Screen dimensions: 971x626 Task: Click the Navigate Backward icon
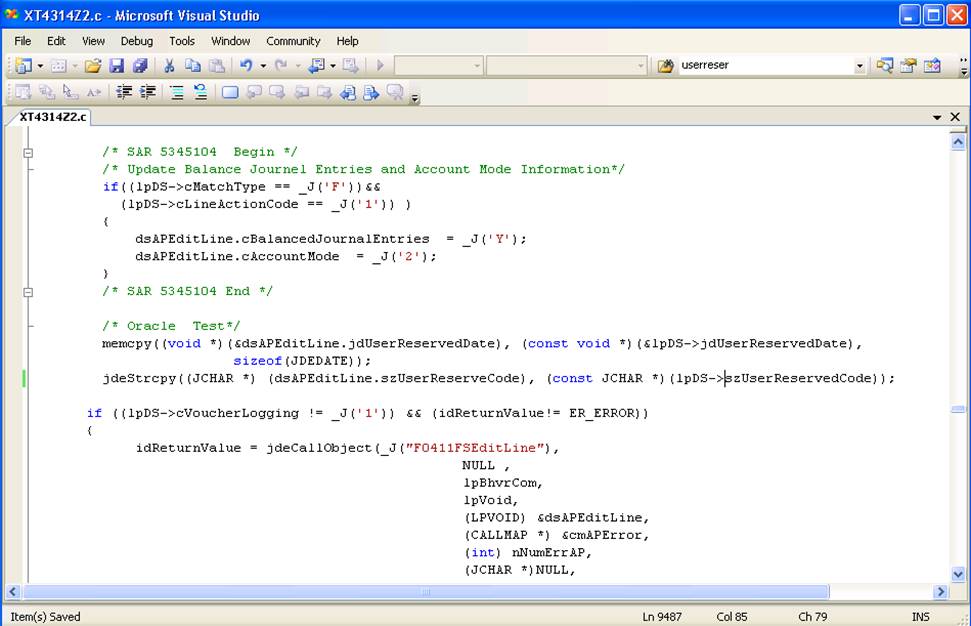pyautogui.click(x=316, y=65)
